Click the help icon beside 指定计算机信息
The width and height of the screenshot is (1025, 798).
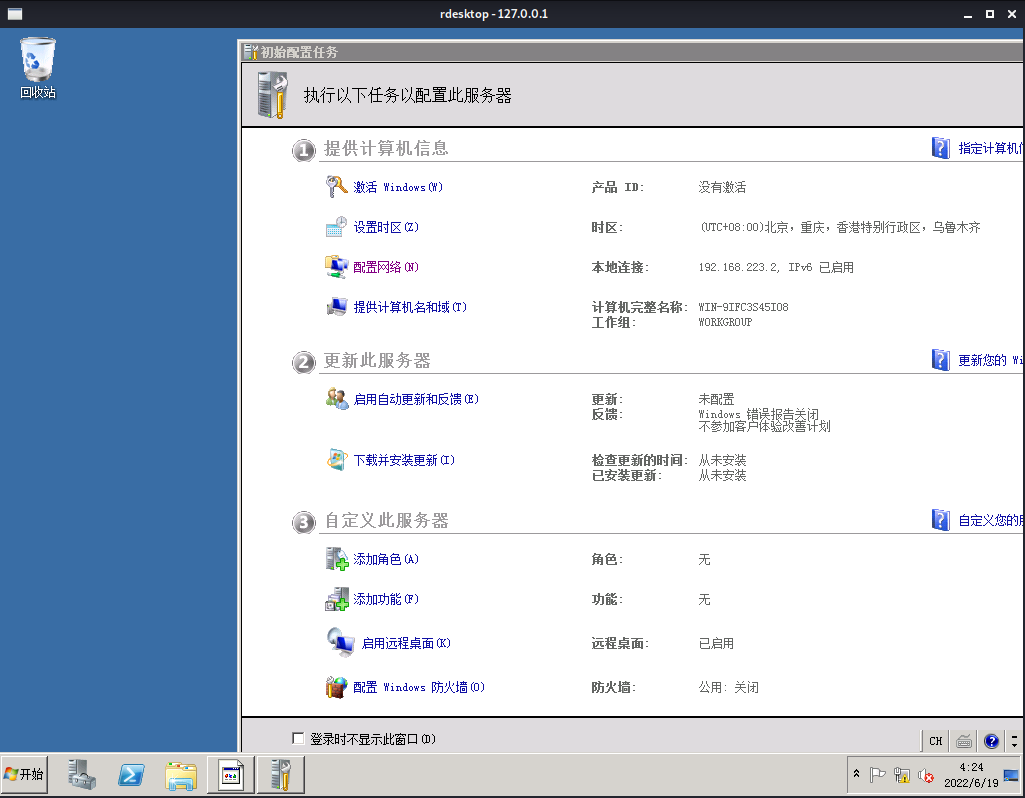click(941, 147)
